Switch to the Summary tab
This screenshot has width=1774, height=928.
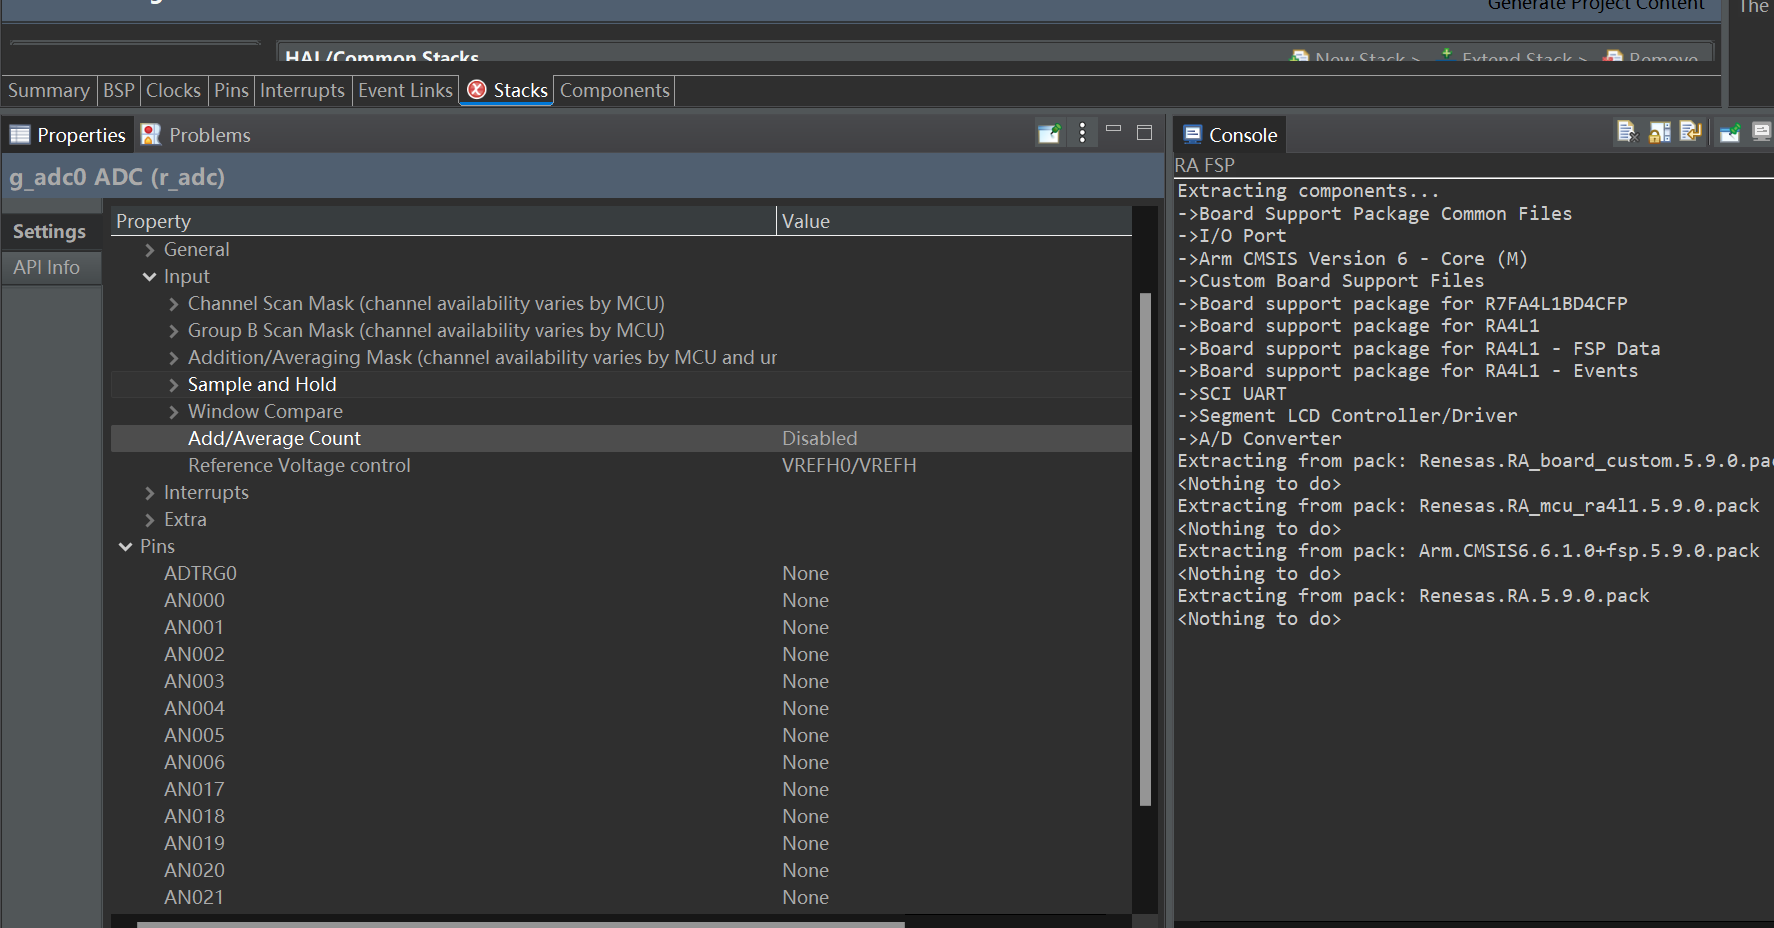coord(48,90)
